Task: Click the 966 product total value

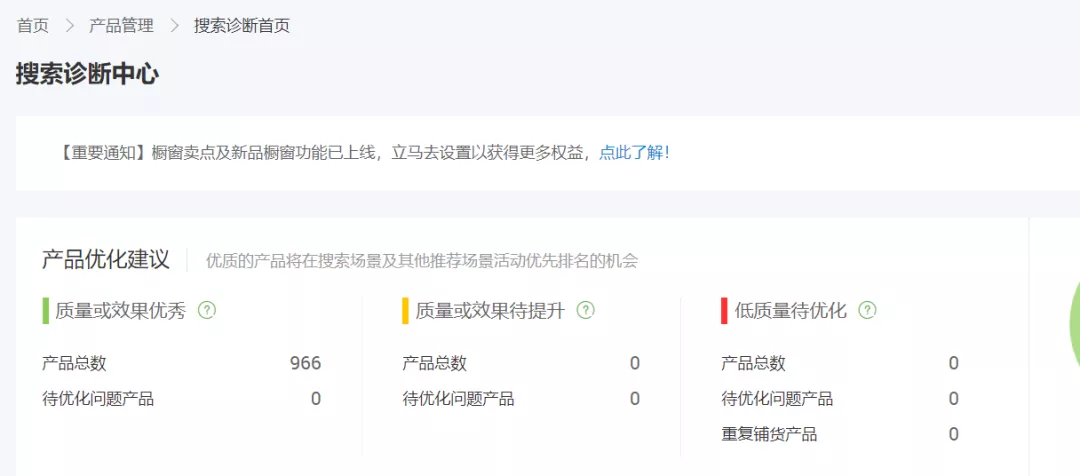Action: coord(306,363)
